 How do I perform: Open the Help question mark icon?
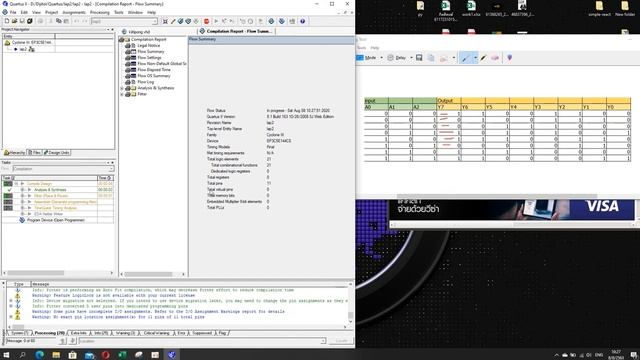[x=302, y=21]
